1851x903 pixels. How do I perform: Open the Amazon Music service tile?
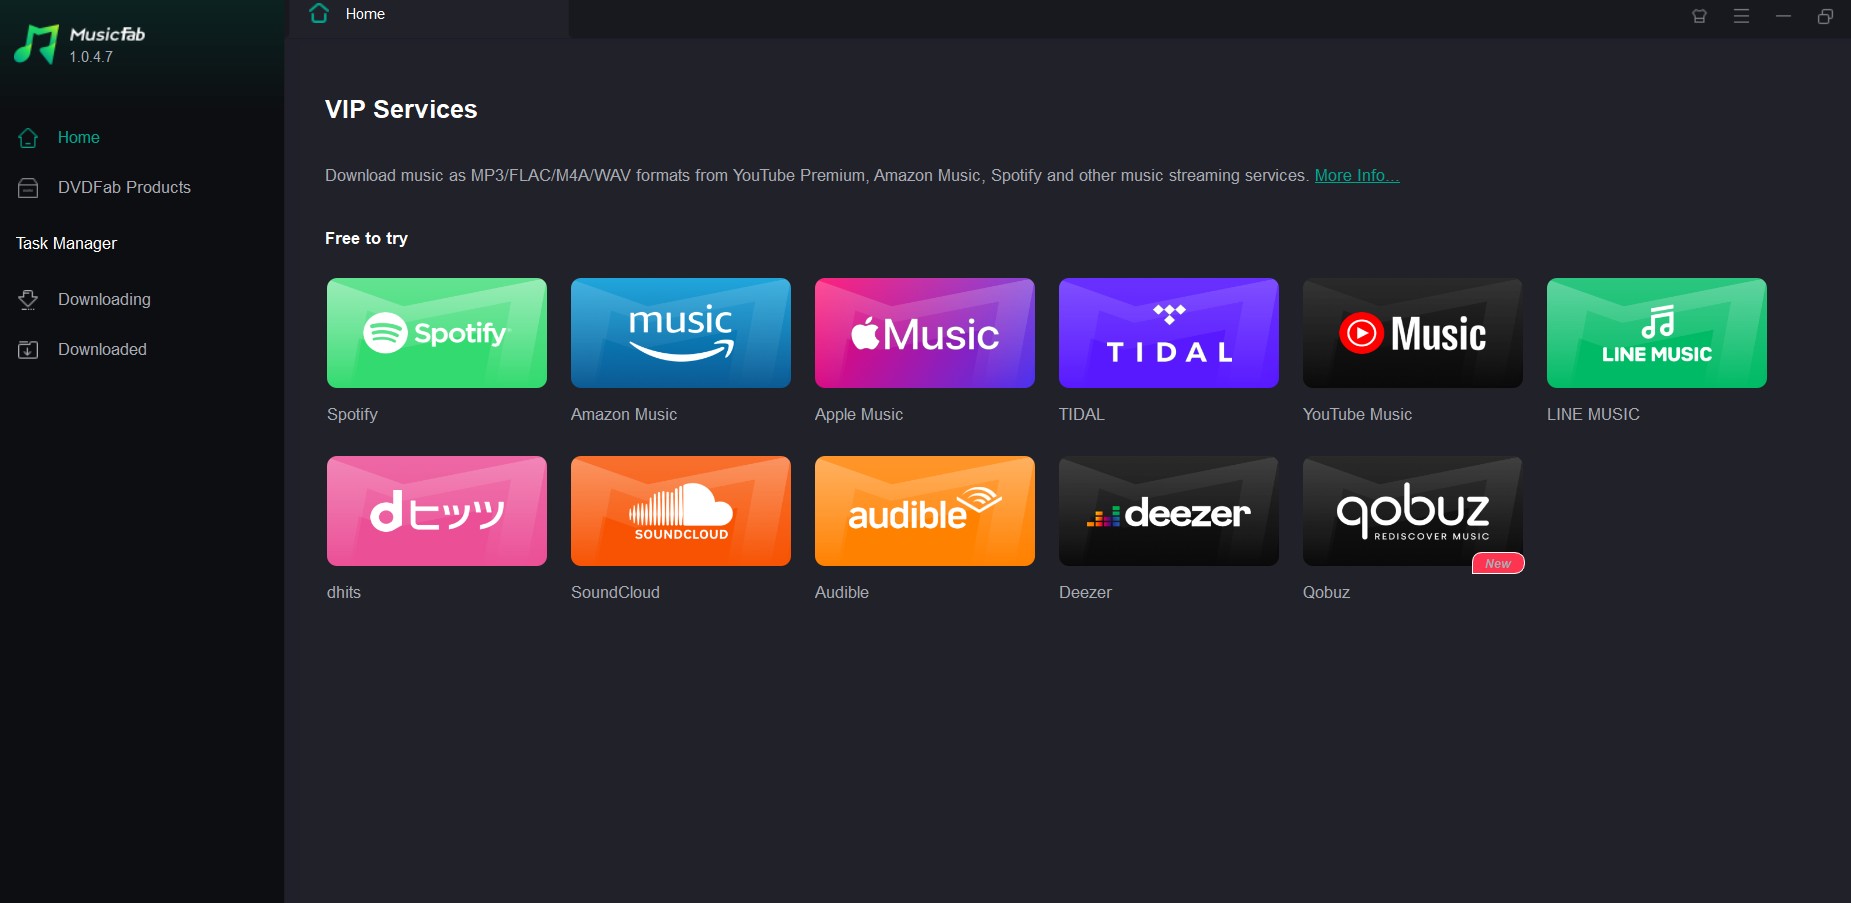[681, 333]
